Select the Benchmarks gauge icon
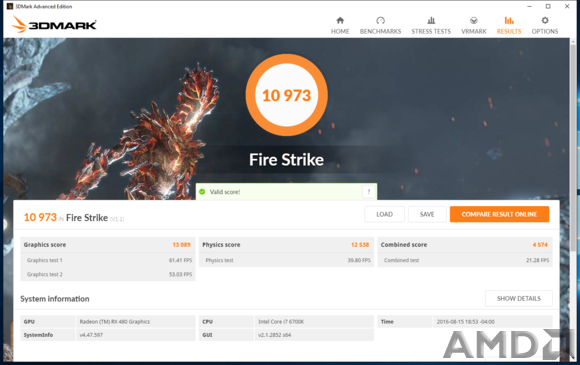The height and width of the screenshot is (365, 580). click(x=380, y=20)
